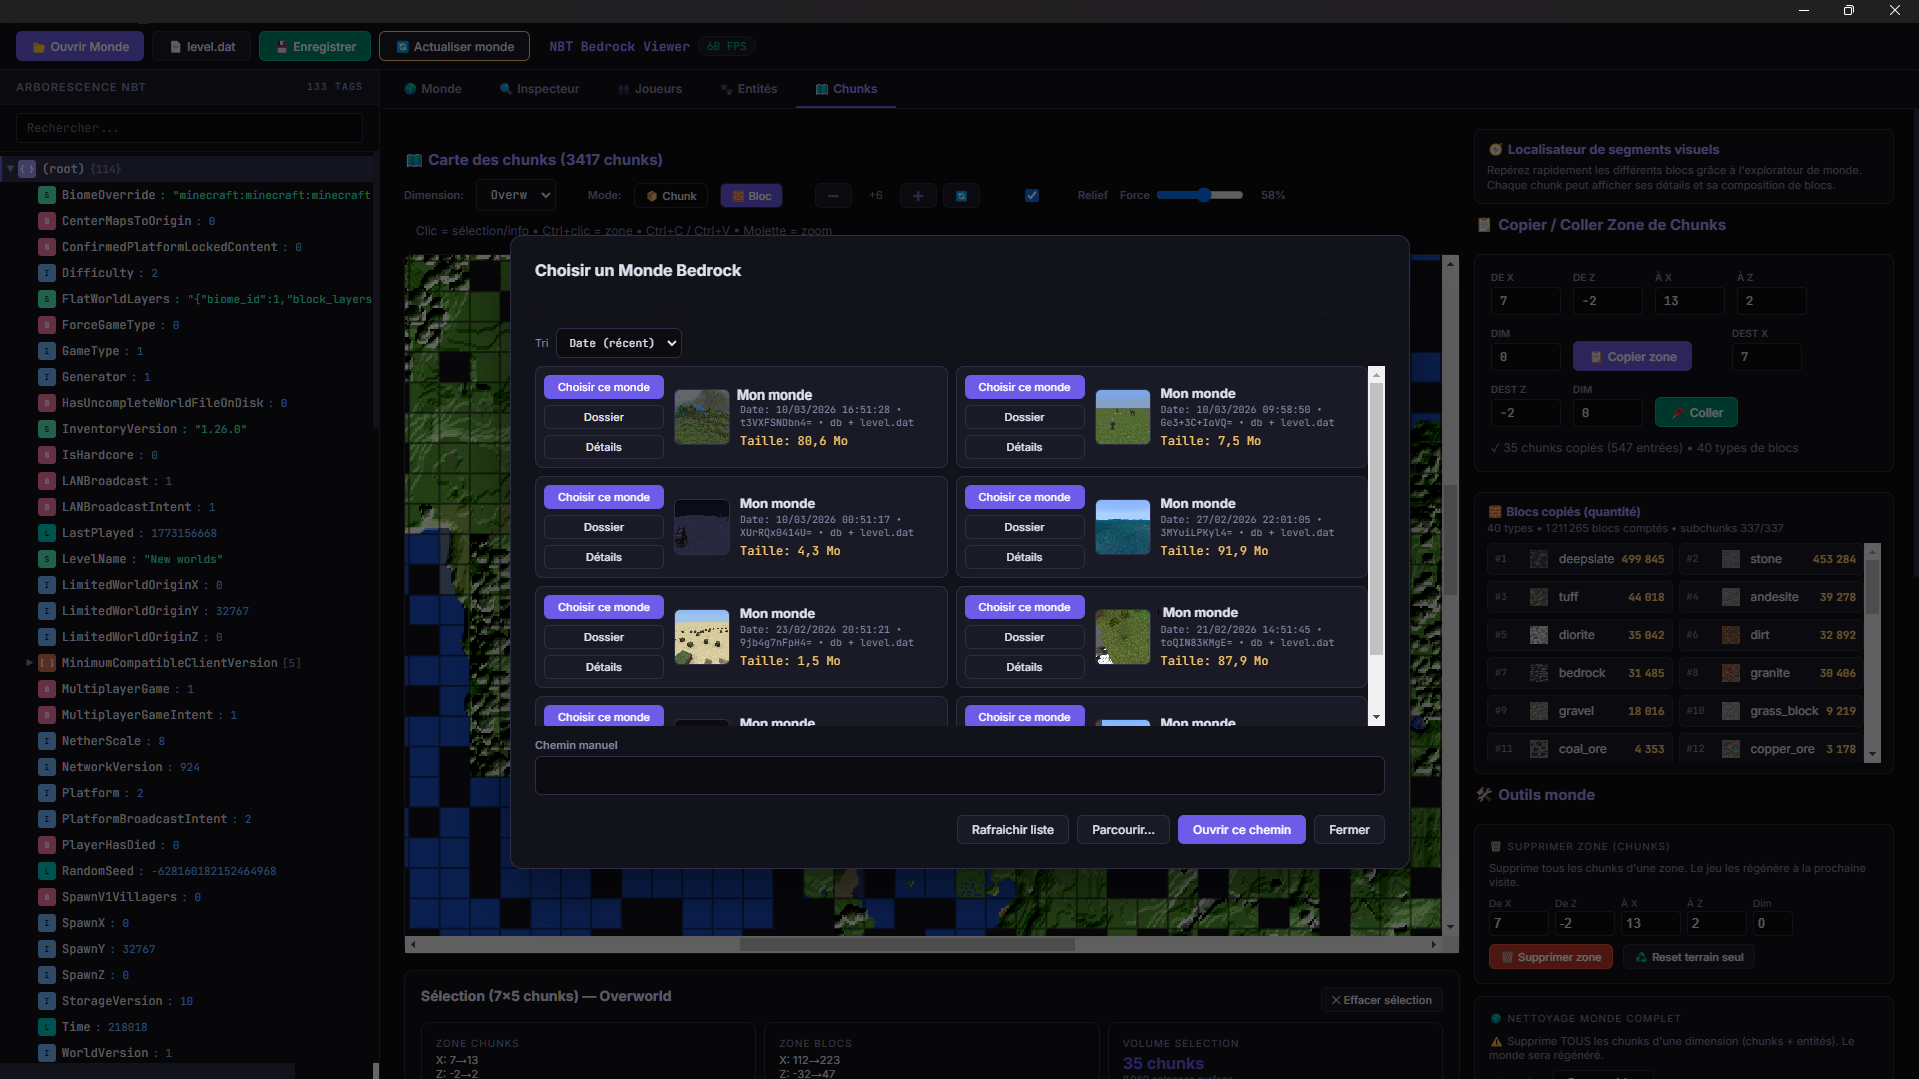The image size is (1919, 1079).
Task: Switch to the Entités tab
Action: pos(749,89)
